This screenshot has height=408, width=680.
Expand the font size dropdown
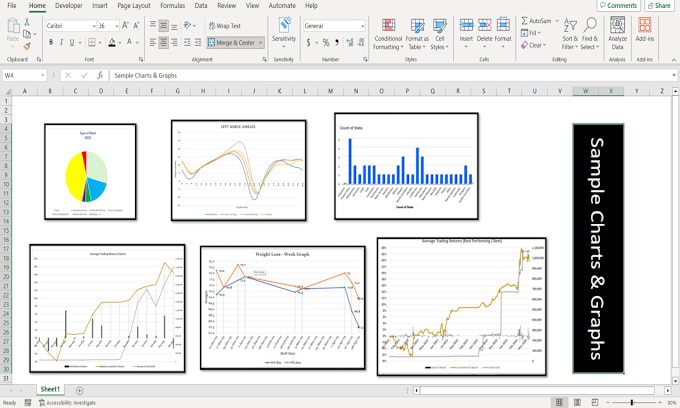pos(117,26)
